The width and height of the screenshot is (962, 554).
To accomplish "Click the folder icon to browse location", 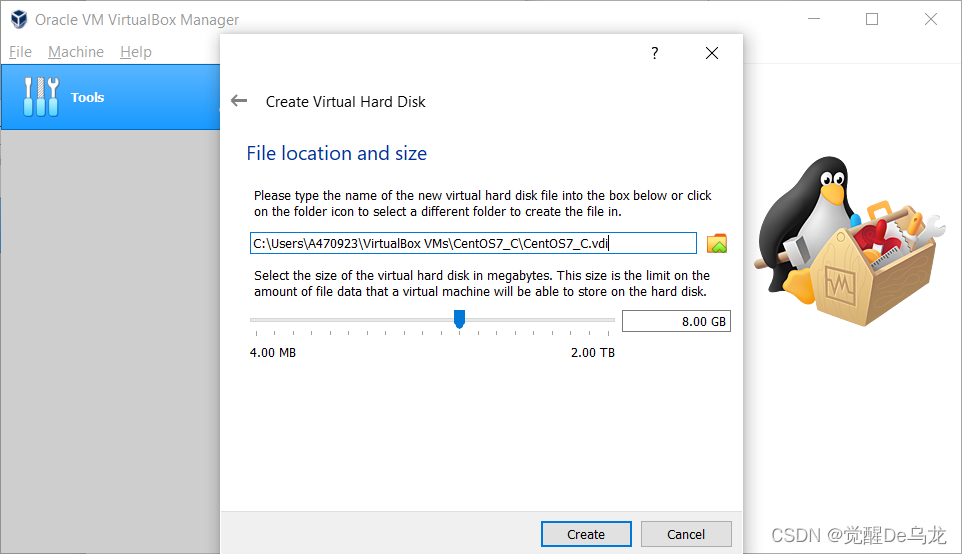I will coord(717,244).
